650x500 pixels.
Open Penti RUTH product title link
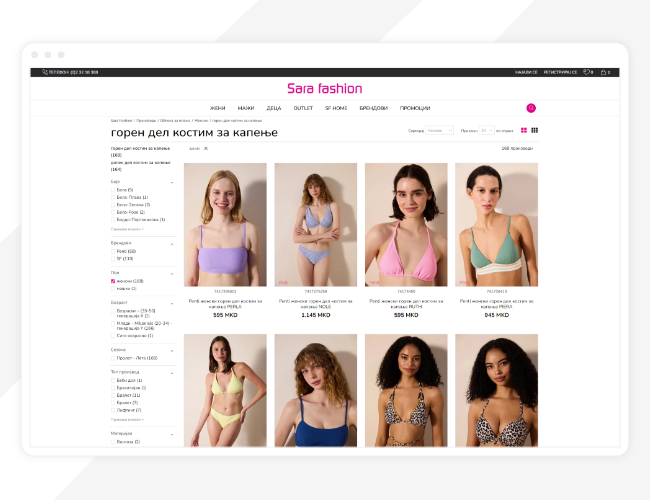[406, 304]
